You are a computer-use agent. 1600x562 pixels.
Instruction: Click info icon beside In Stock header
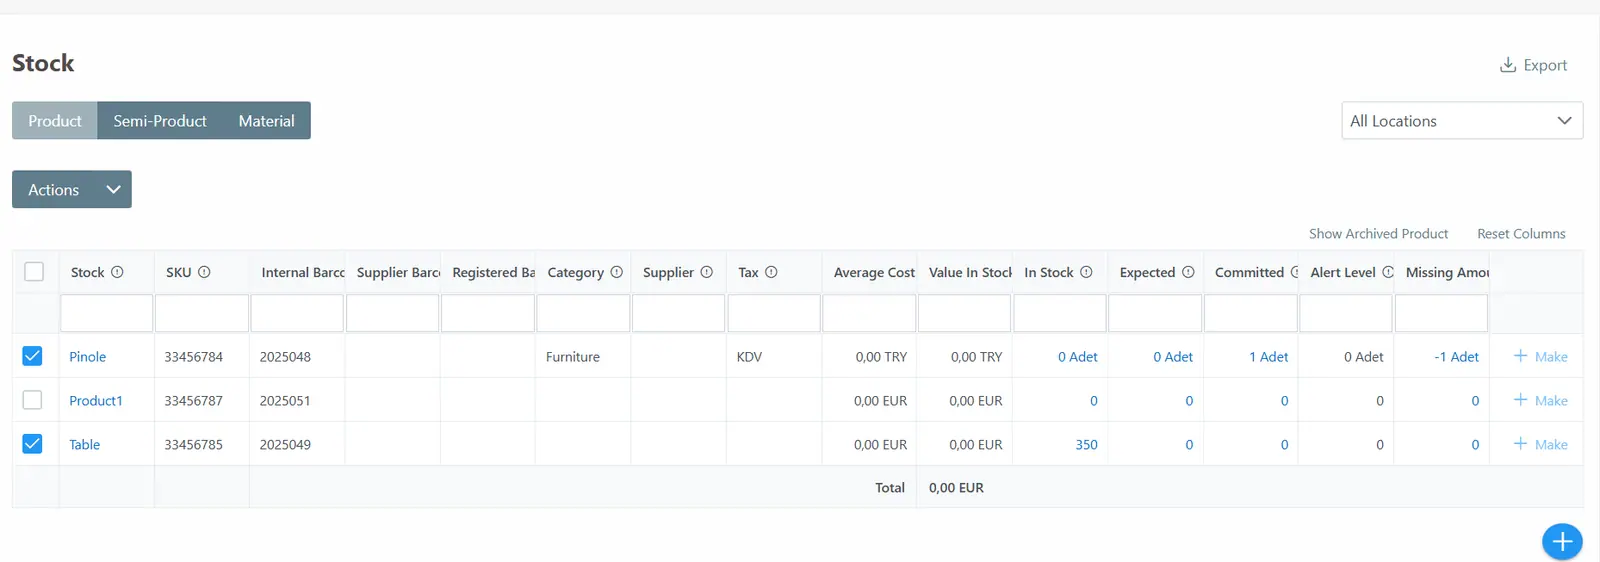1086,272
